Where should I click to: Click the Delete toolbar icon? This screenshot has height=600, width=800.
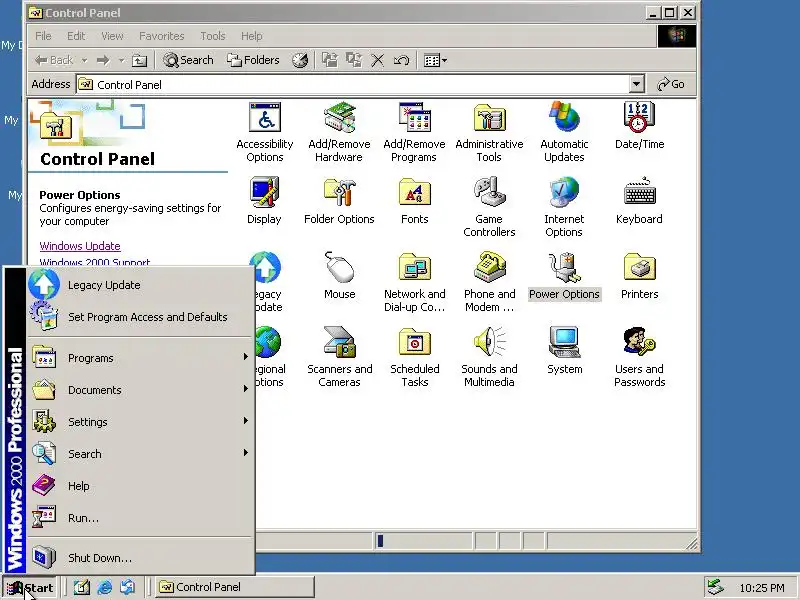pos(378,60)
